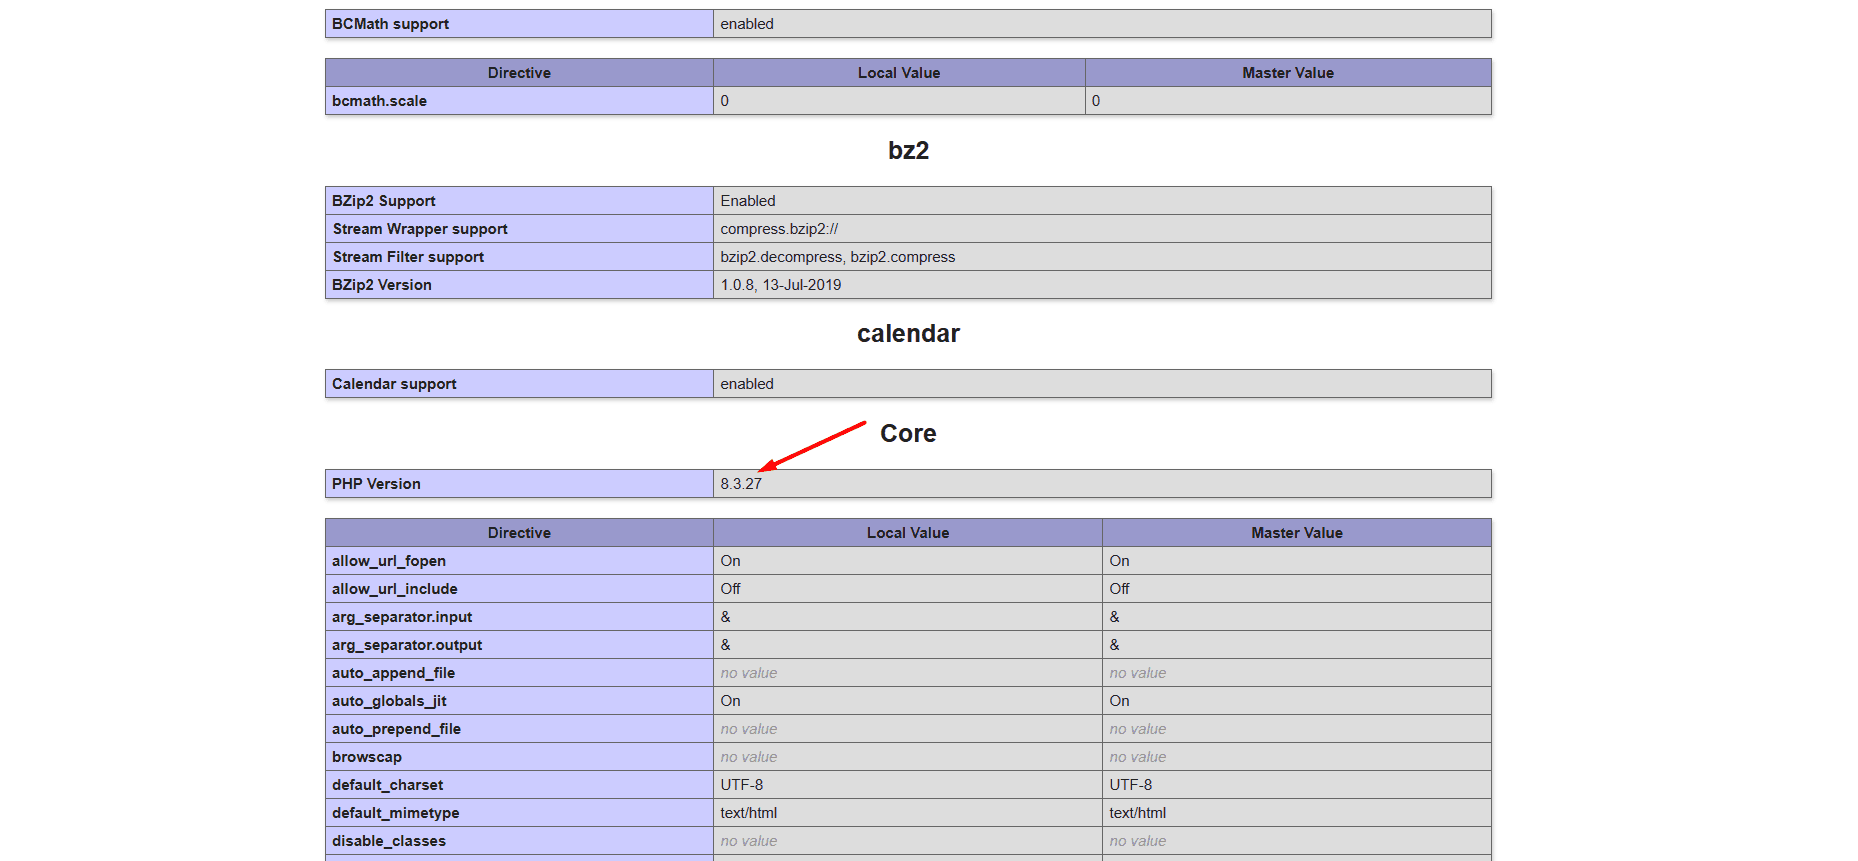Click the Core section heading
The image size is (1858, 861).
click(907, 434)
